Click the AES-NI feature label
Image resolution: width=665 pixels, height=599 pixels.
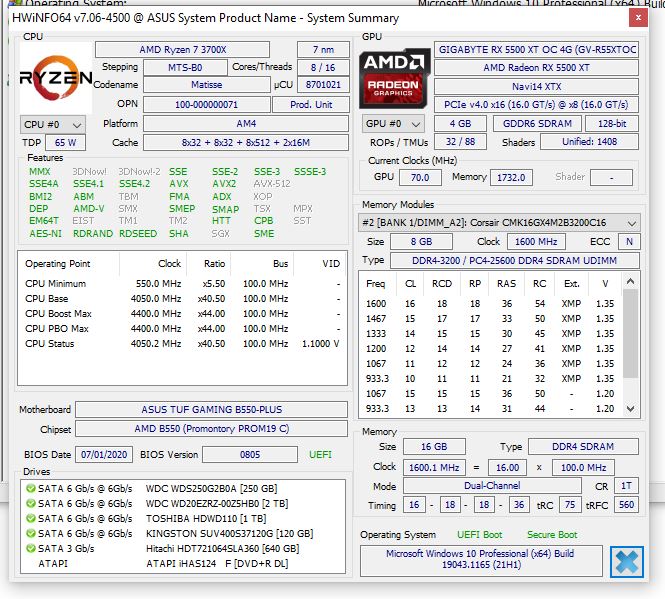click(x=45, y=234)
